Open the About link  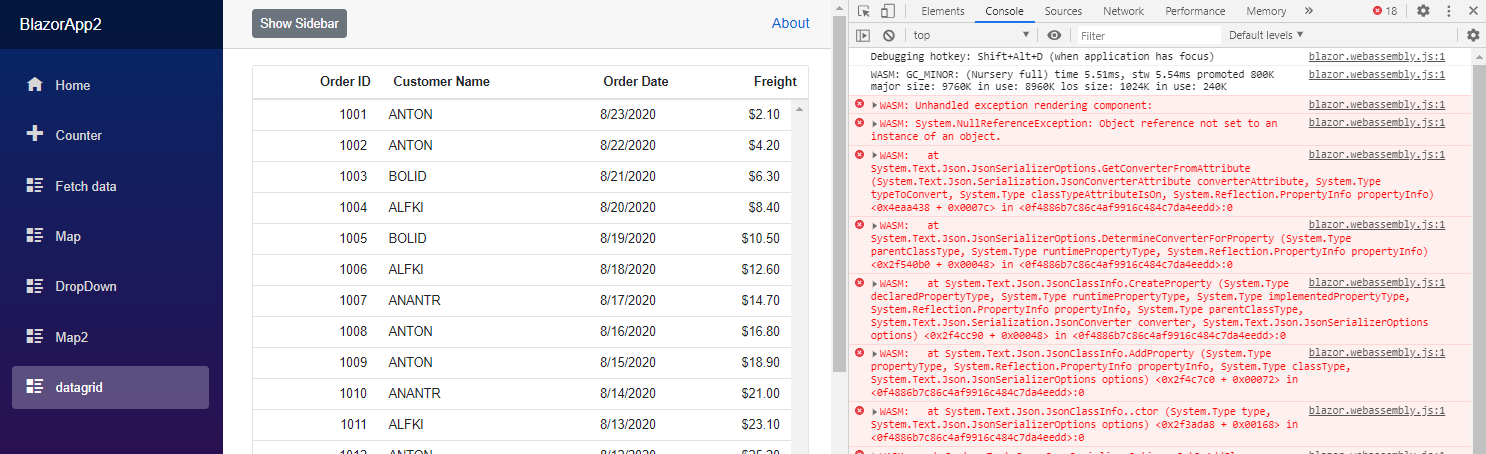click(790, 23)
